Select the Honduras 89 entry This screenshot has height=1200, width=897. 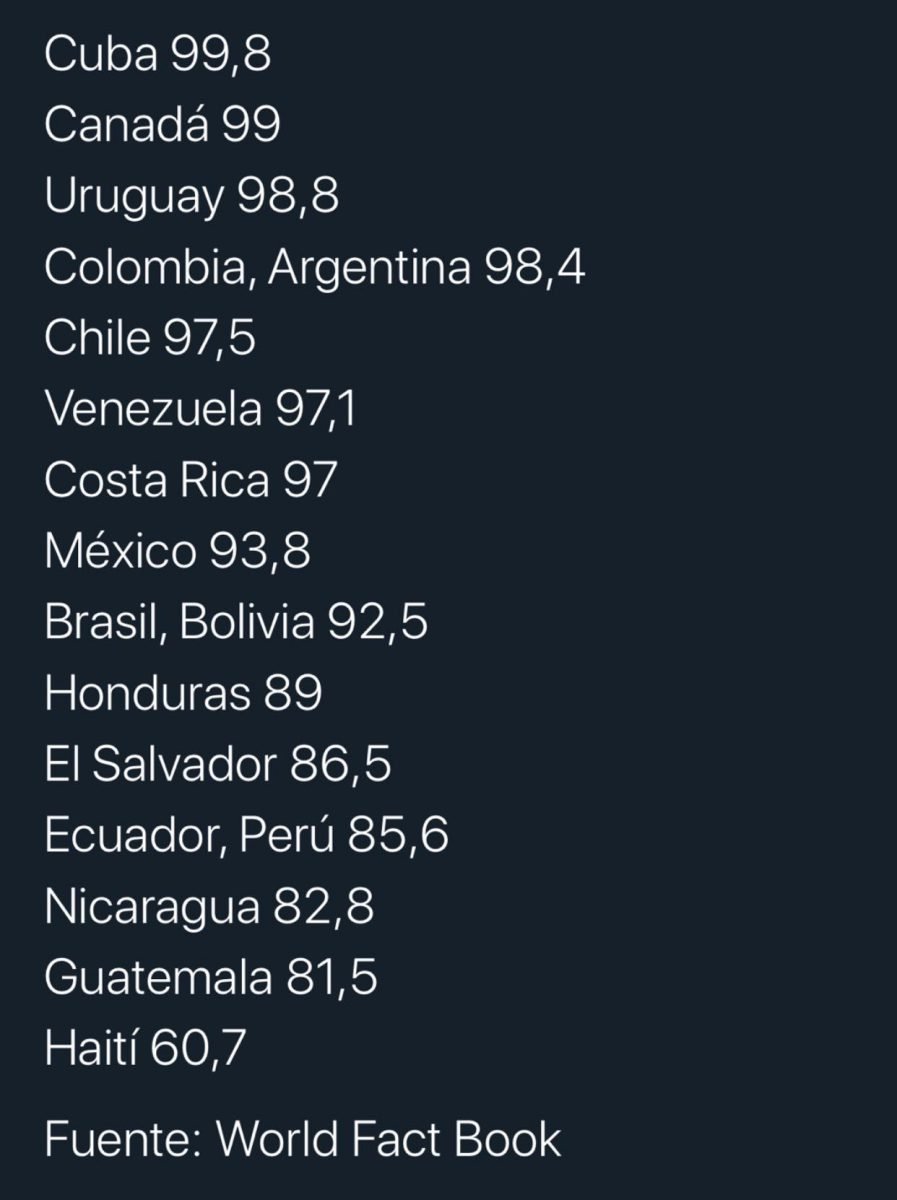tap(183, 693)
